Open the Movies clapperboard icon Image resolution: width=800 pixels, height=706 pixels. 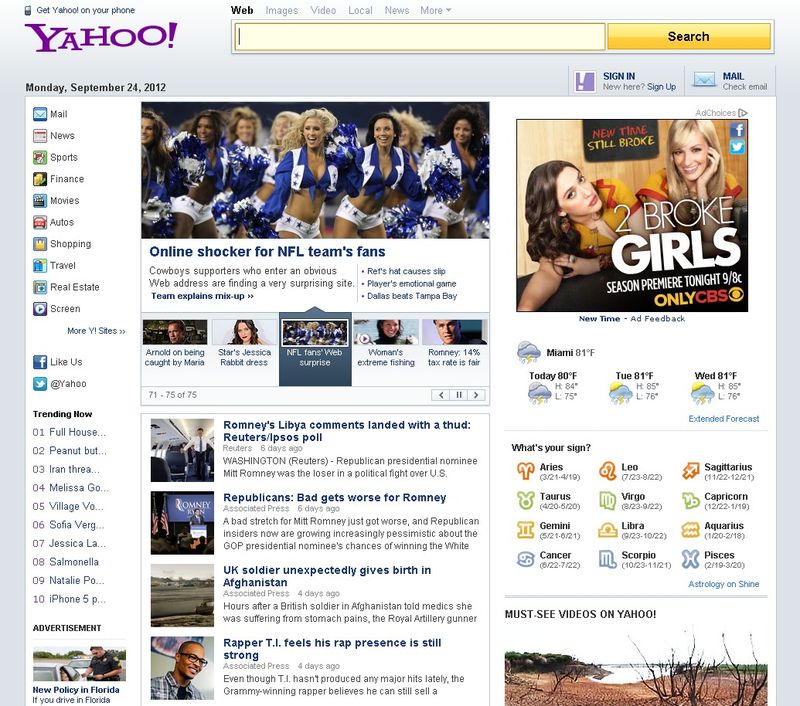40,200
